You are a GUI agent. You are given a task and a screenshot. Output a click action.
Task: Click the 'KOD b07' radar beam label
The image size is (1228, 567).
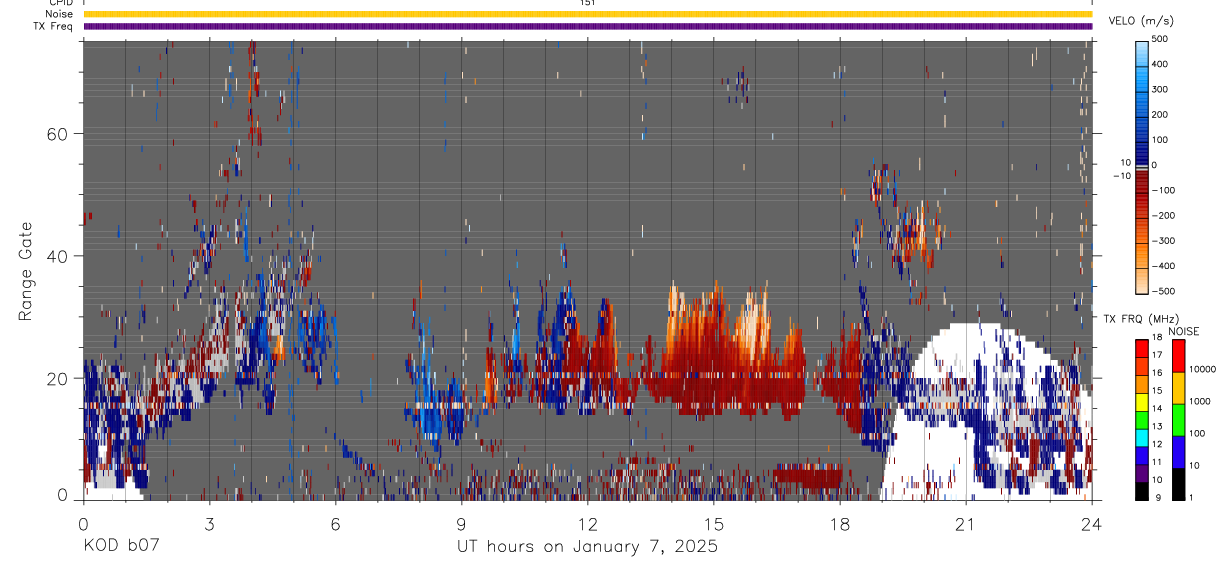(120, 546)
